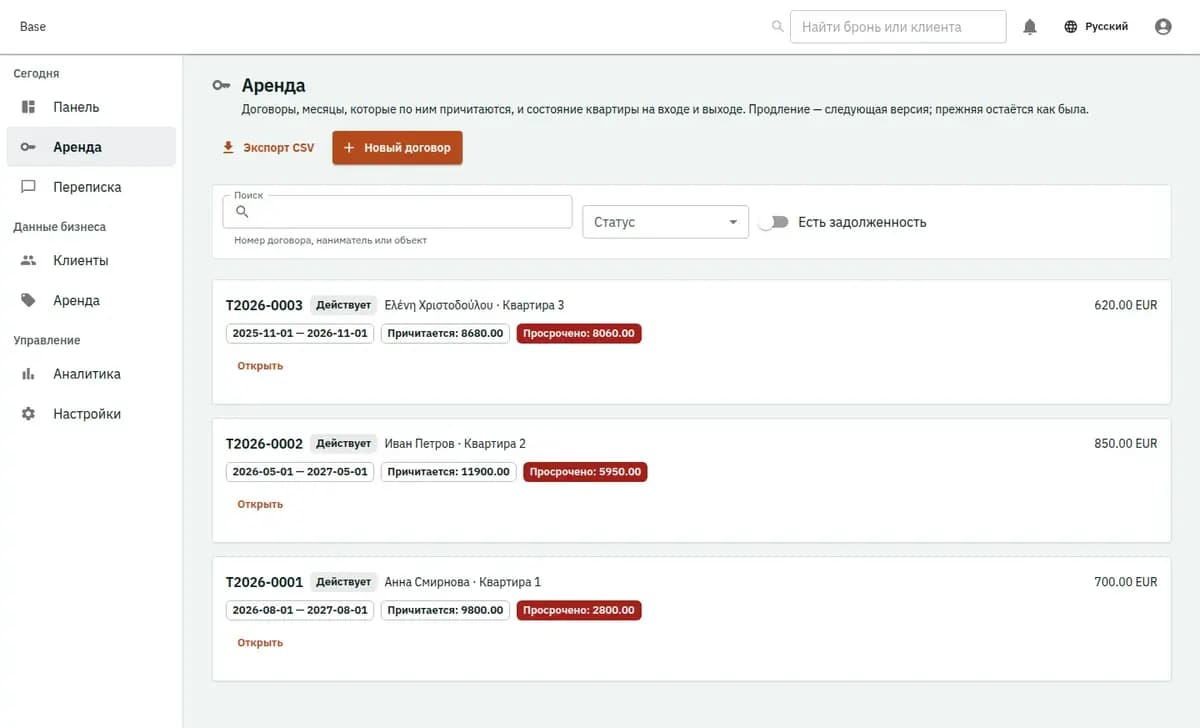Open Переписка in the sidebar

pos(91,187)
